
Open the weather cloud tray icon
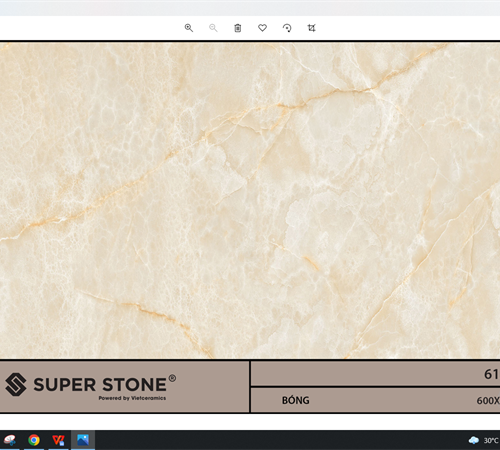[474, 440]
